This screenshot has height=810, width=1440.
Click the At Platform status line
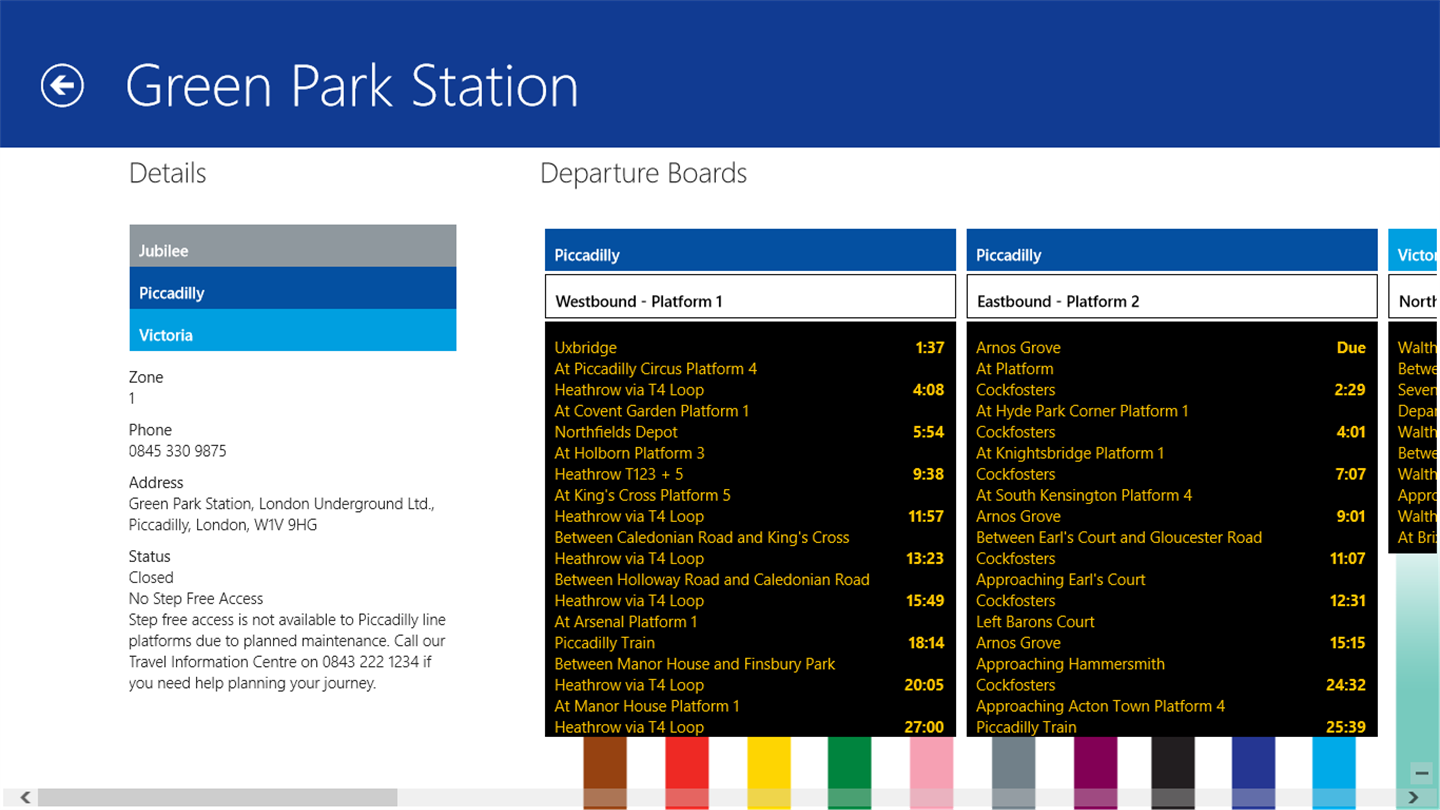point(1015,369)
